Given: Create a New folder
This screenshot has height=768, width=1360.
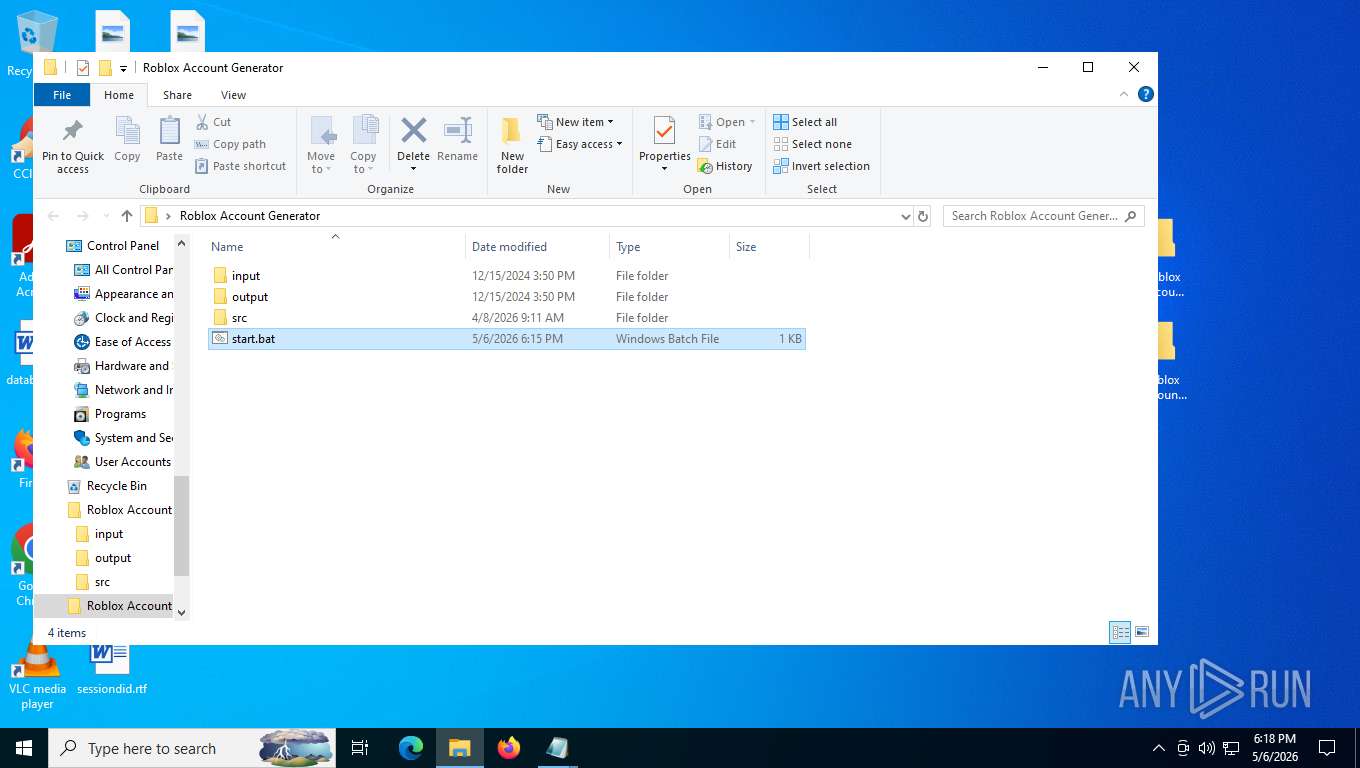Looking at the screenshot, I should (512, 146).
